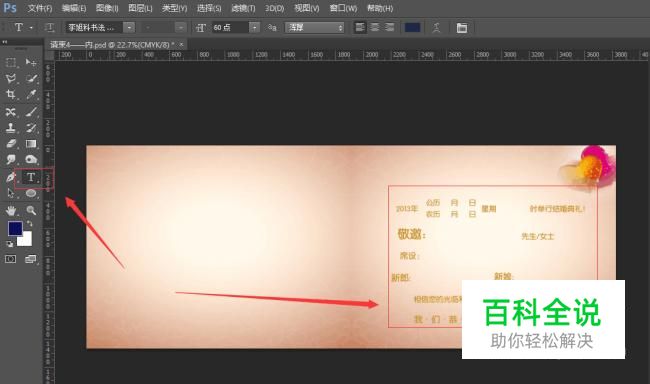Click the 席设 text on the invitation

[409, 256]
